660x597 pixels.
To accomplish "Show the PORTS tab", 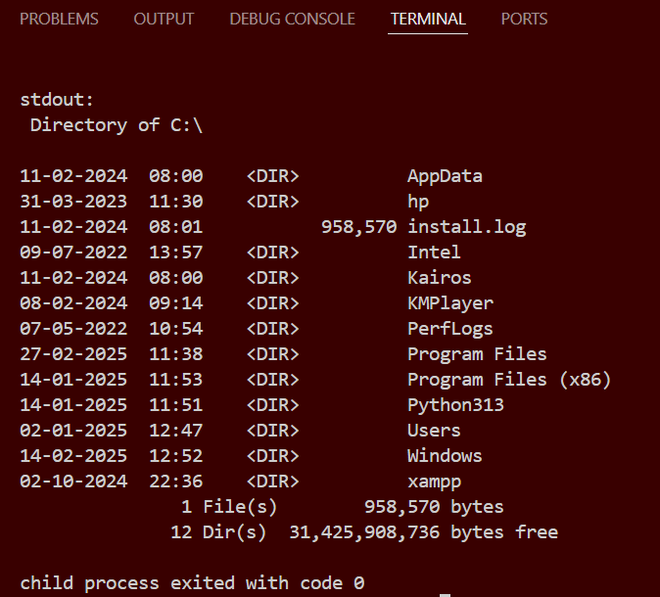I will click(x=524, y=19).
